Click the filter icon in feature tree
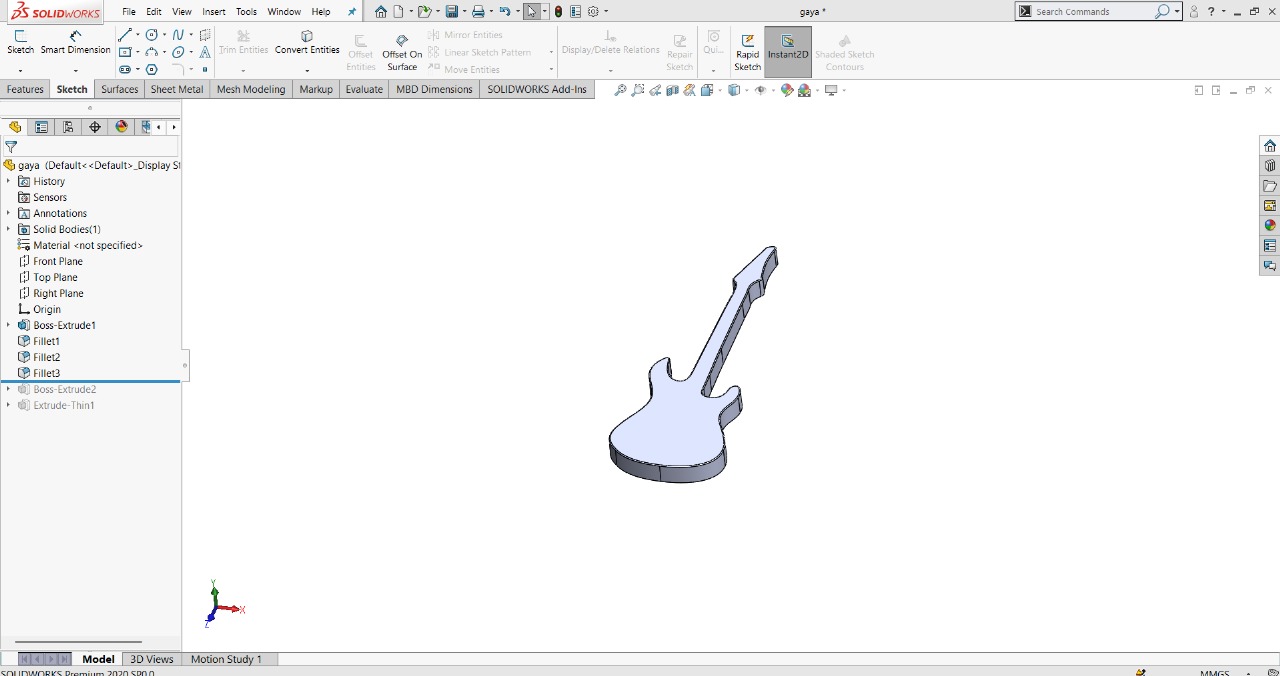1280x676 pixels. point(11,147)
